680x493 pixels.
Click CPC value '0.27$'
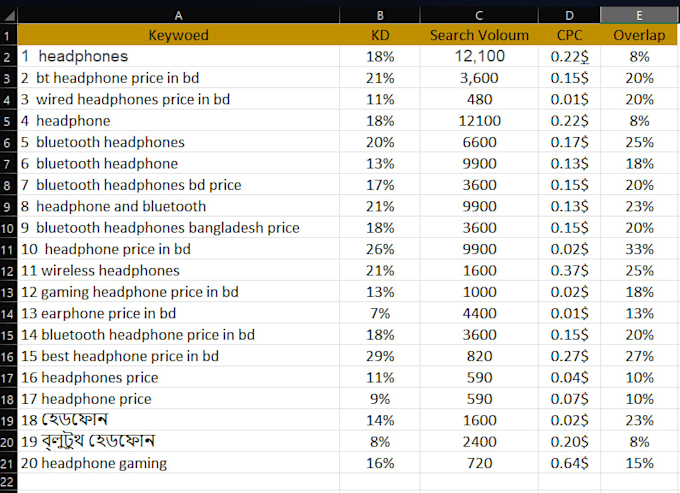569,356
